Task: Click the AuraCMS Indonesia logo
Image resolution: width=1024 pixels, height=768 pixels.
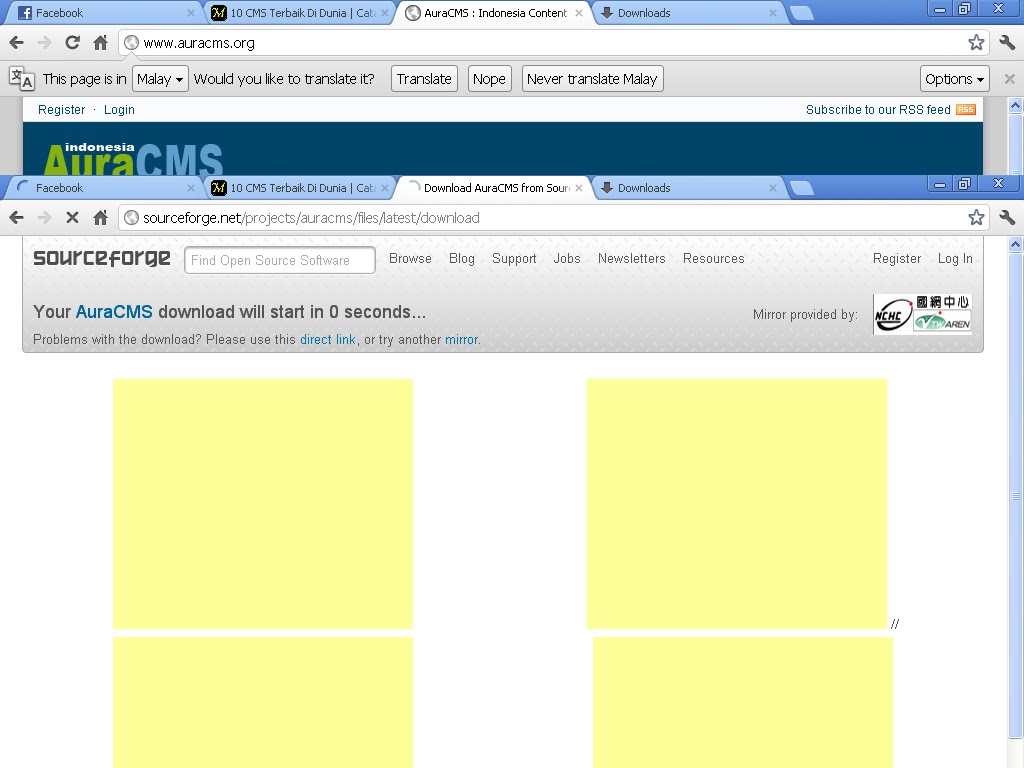Action: (x=134, y=159)
